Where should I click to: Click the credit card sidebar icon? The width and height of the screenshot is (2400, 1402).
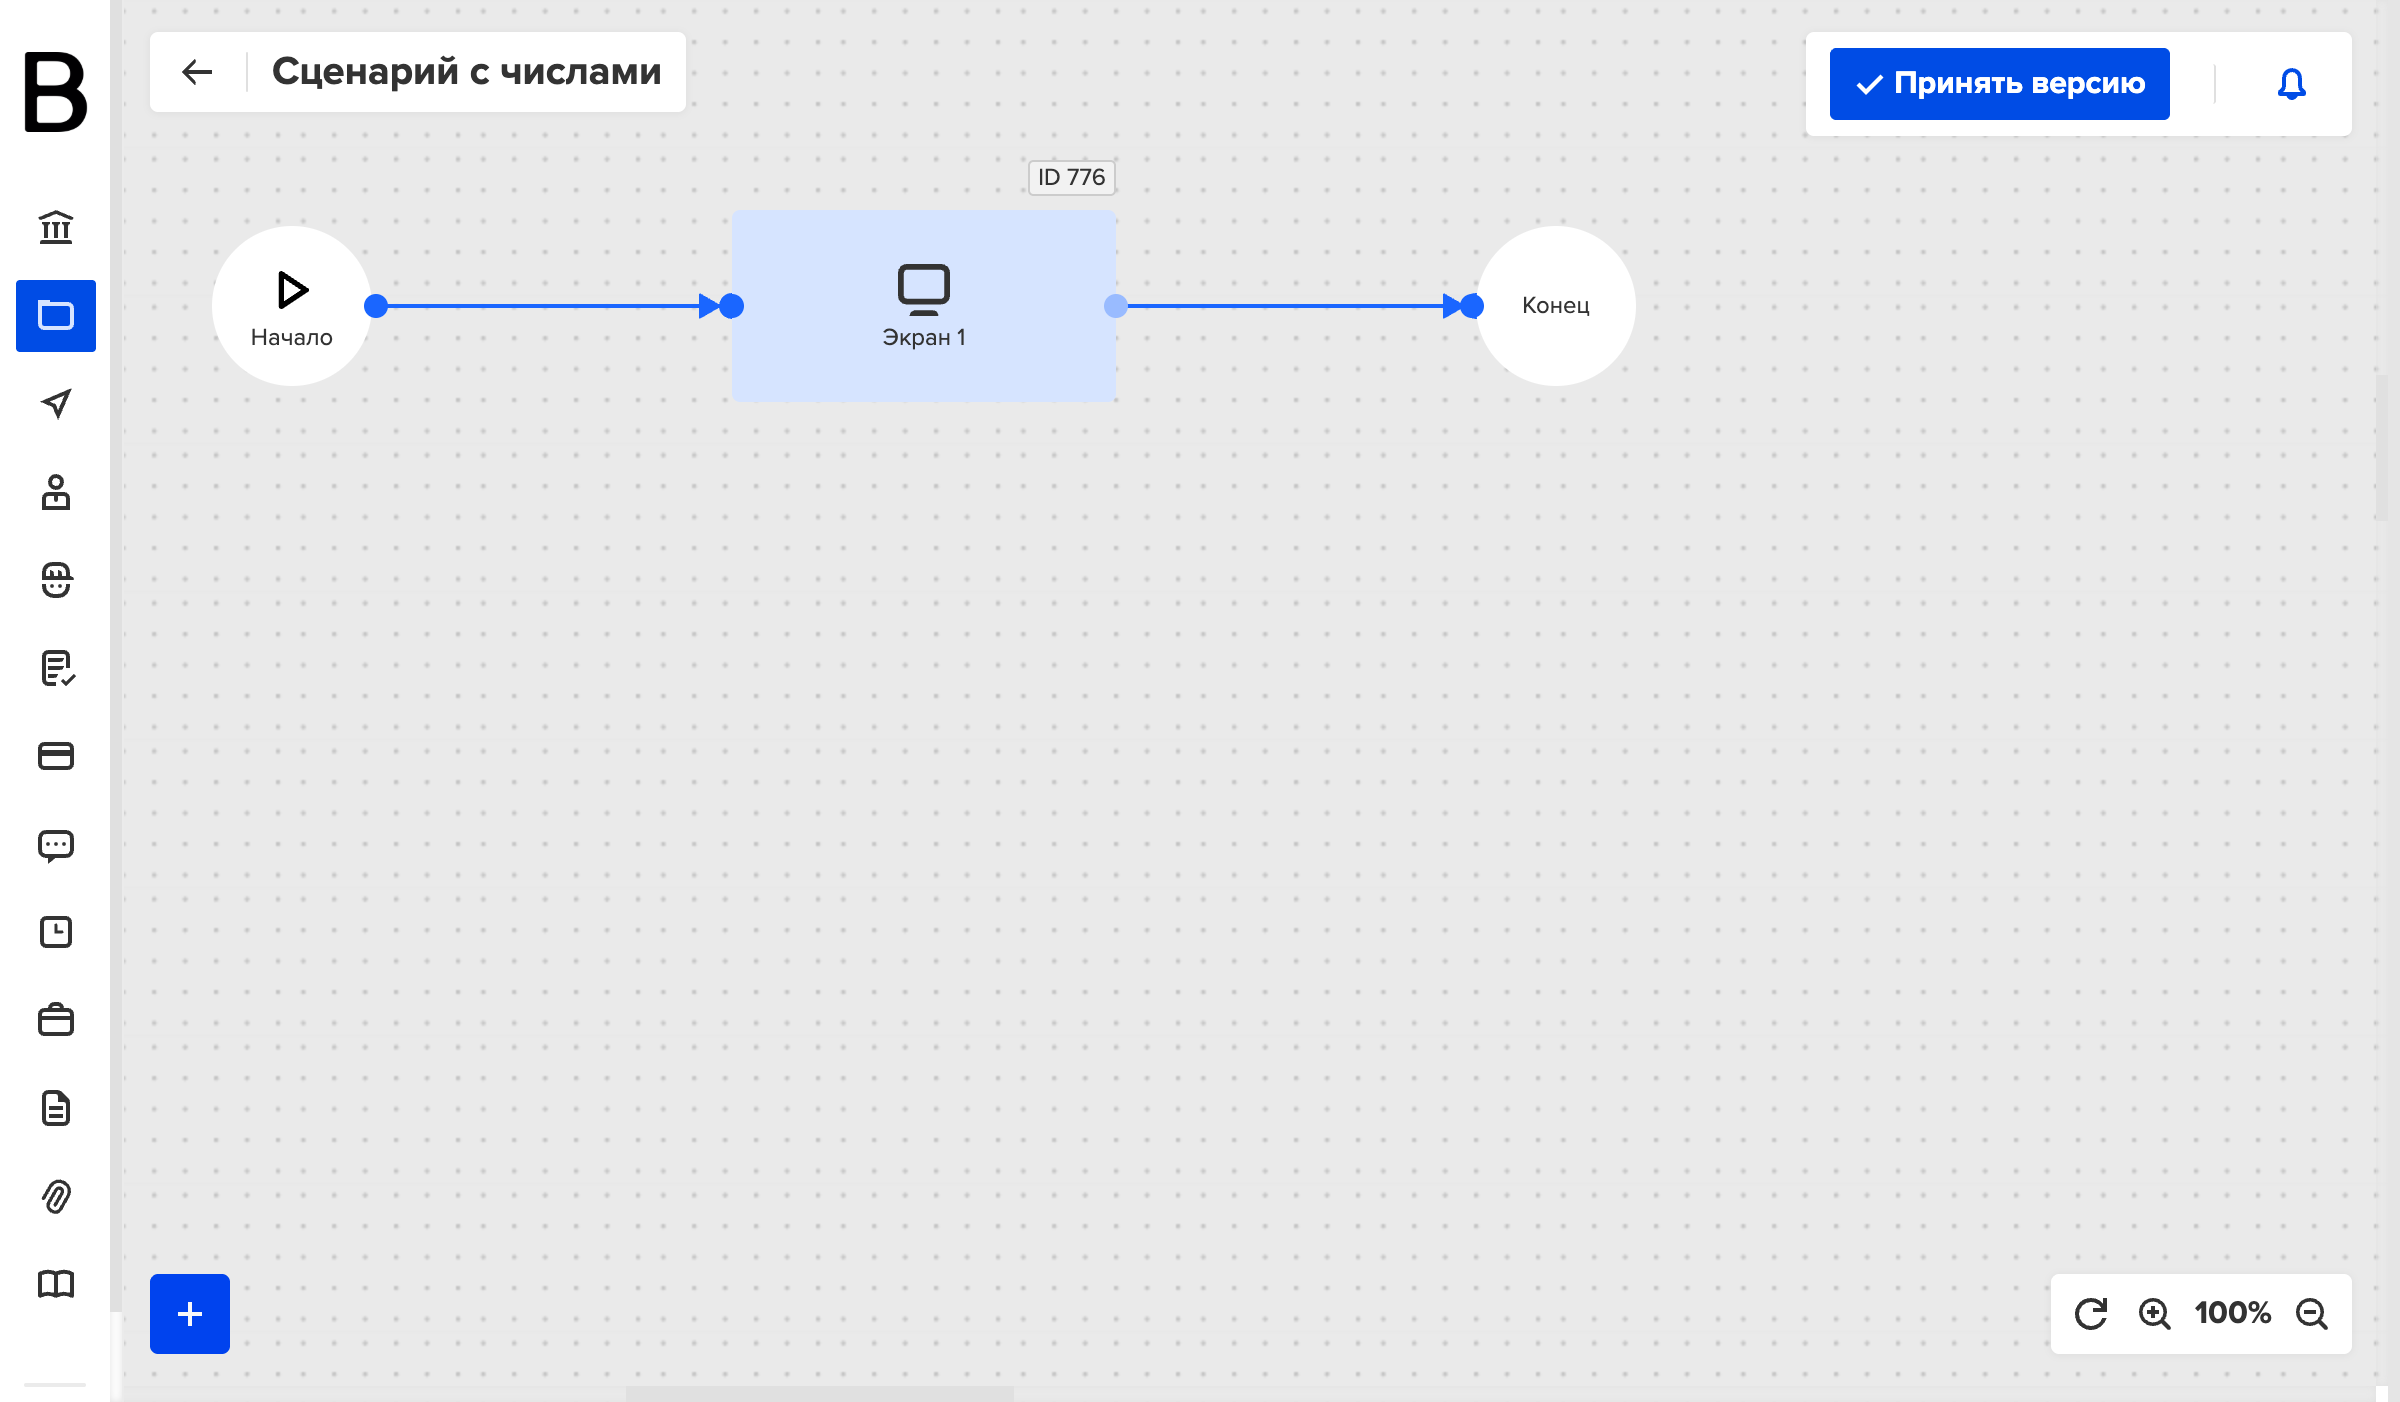click(56, 756)
